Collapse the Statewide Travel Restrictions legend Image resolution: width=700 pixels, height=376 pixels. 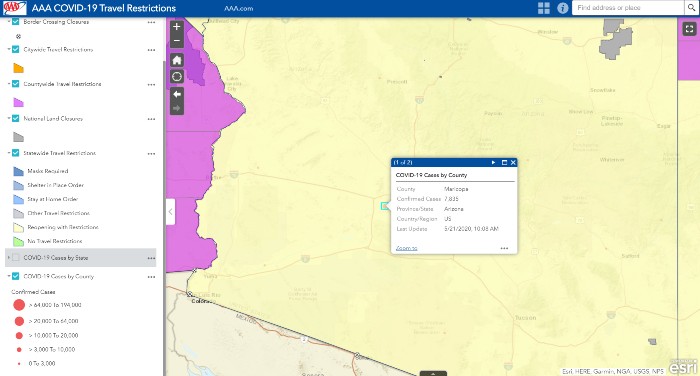pyautogui.click(x=8, y=153)
